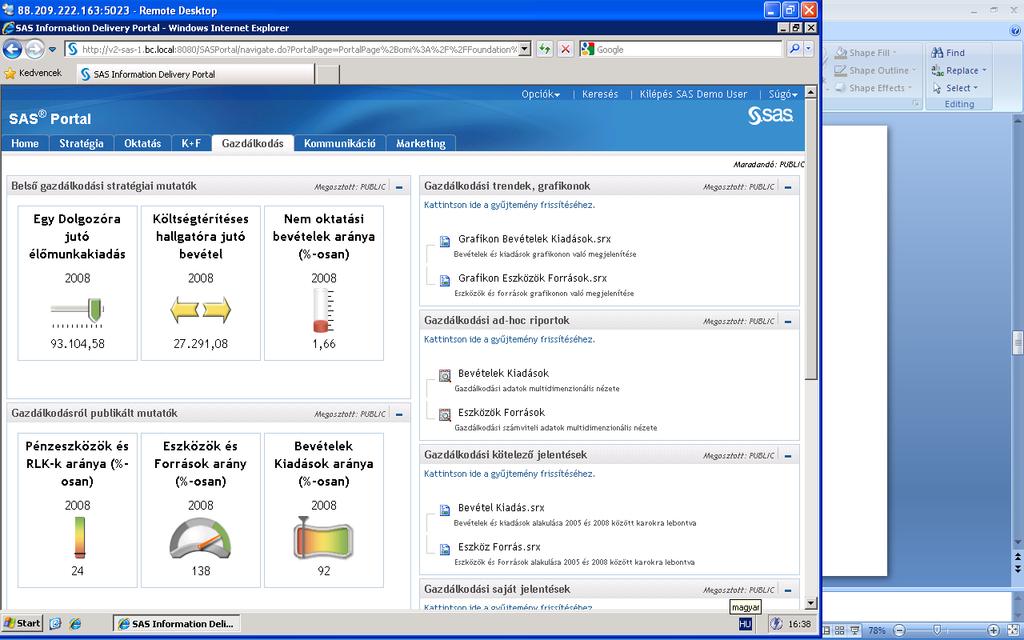Screen dimensions: 1024x640
Task: Click the magnifier search button beside Google box
Action: click(794, 49)
